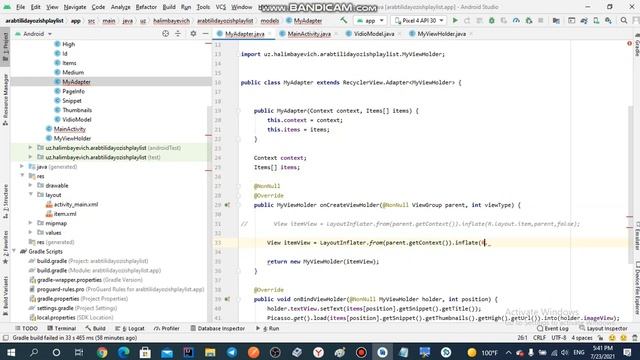The image size is (640, 360).
Task: Click the UTF-8 encoding in status bar
Action: tap(559, 338)
